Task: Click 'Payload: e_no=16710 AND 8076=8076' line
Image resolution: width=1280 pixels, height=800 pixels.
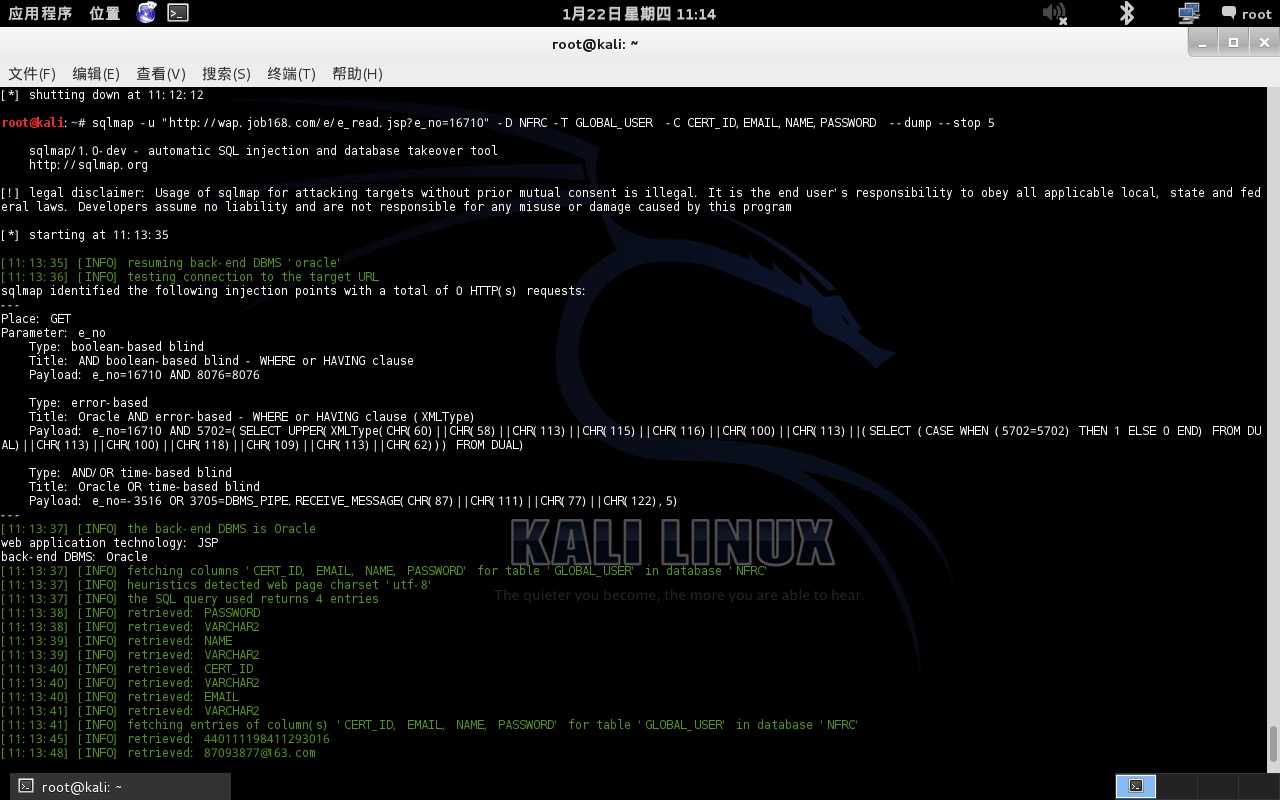Action: point(144,375)
